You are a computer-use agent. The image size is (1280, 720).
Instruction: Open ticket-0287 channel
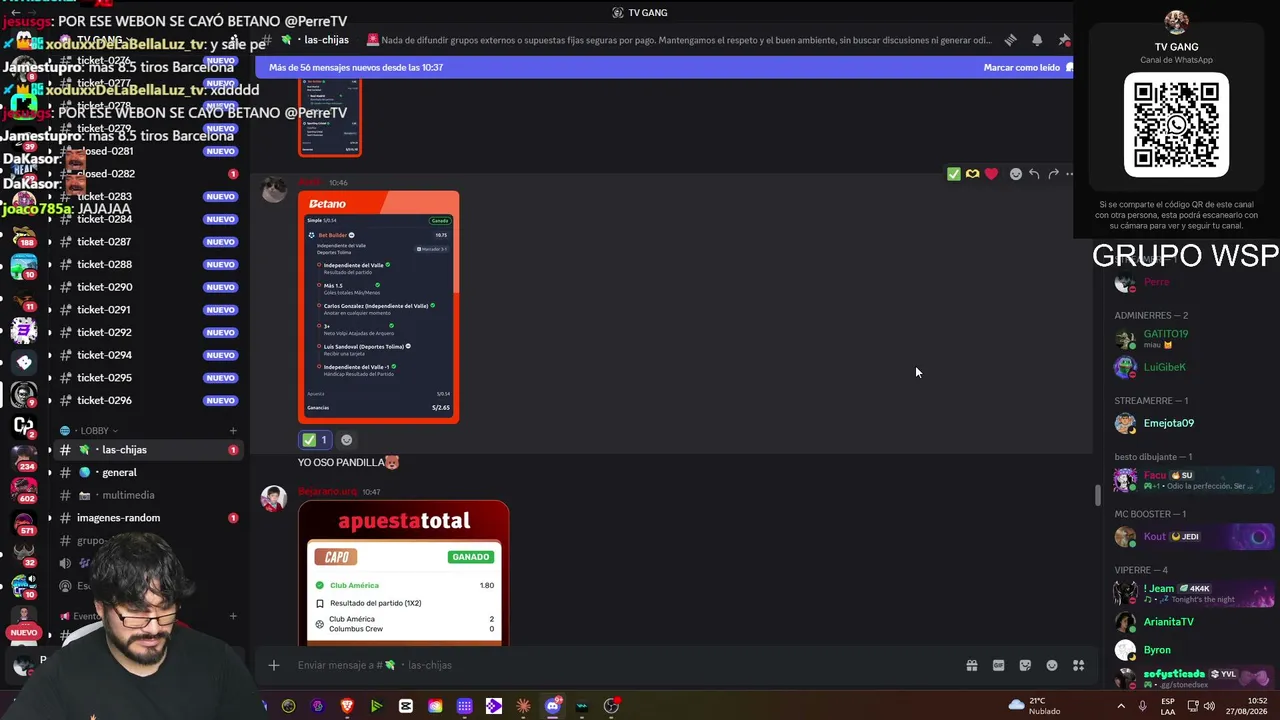(148, 242)
